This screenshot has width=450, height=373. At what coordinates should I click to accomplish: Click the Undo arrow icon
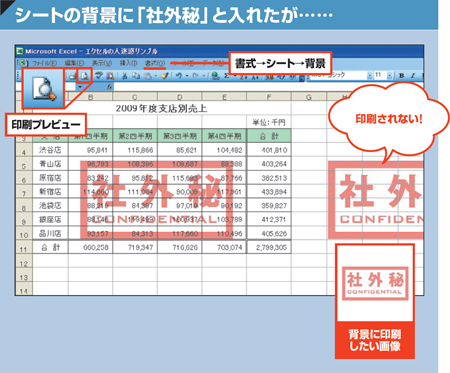179,76
